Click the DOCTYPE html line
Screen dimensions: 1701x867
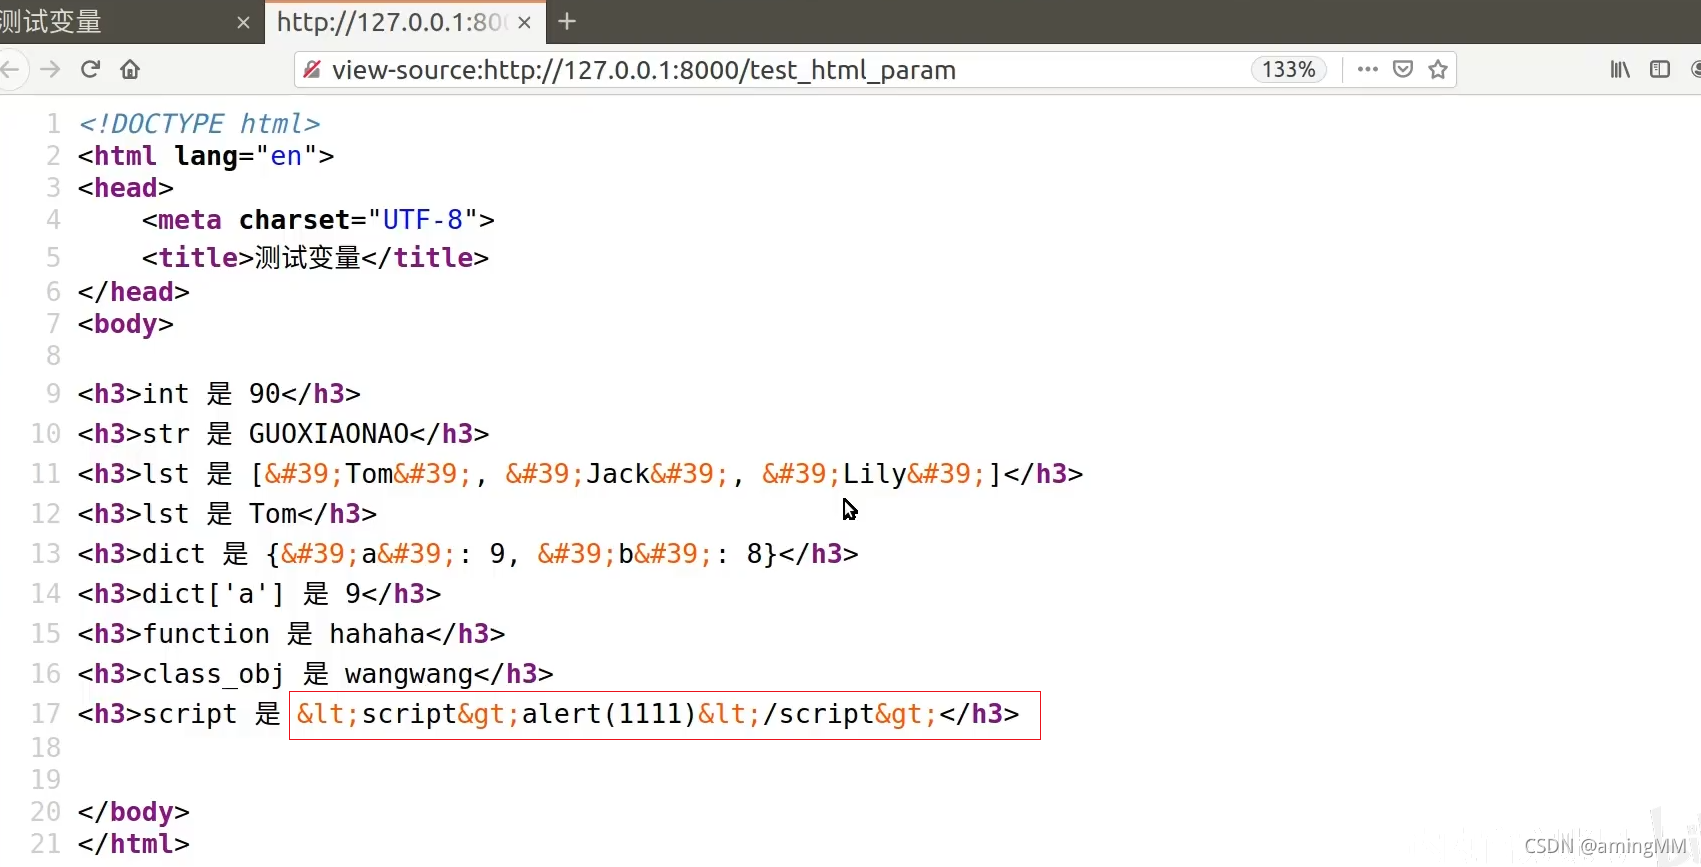coord(199,124)
